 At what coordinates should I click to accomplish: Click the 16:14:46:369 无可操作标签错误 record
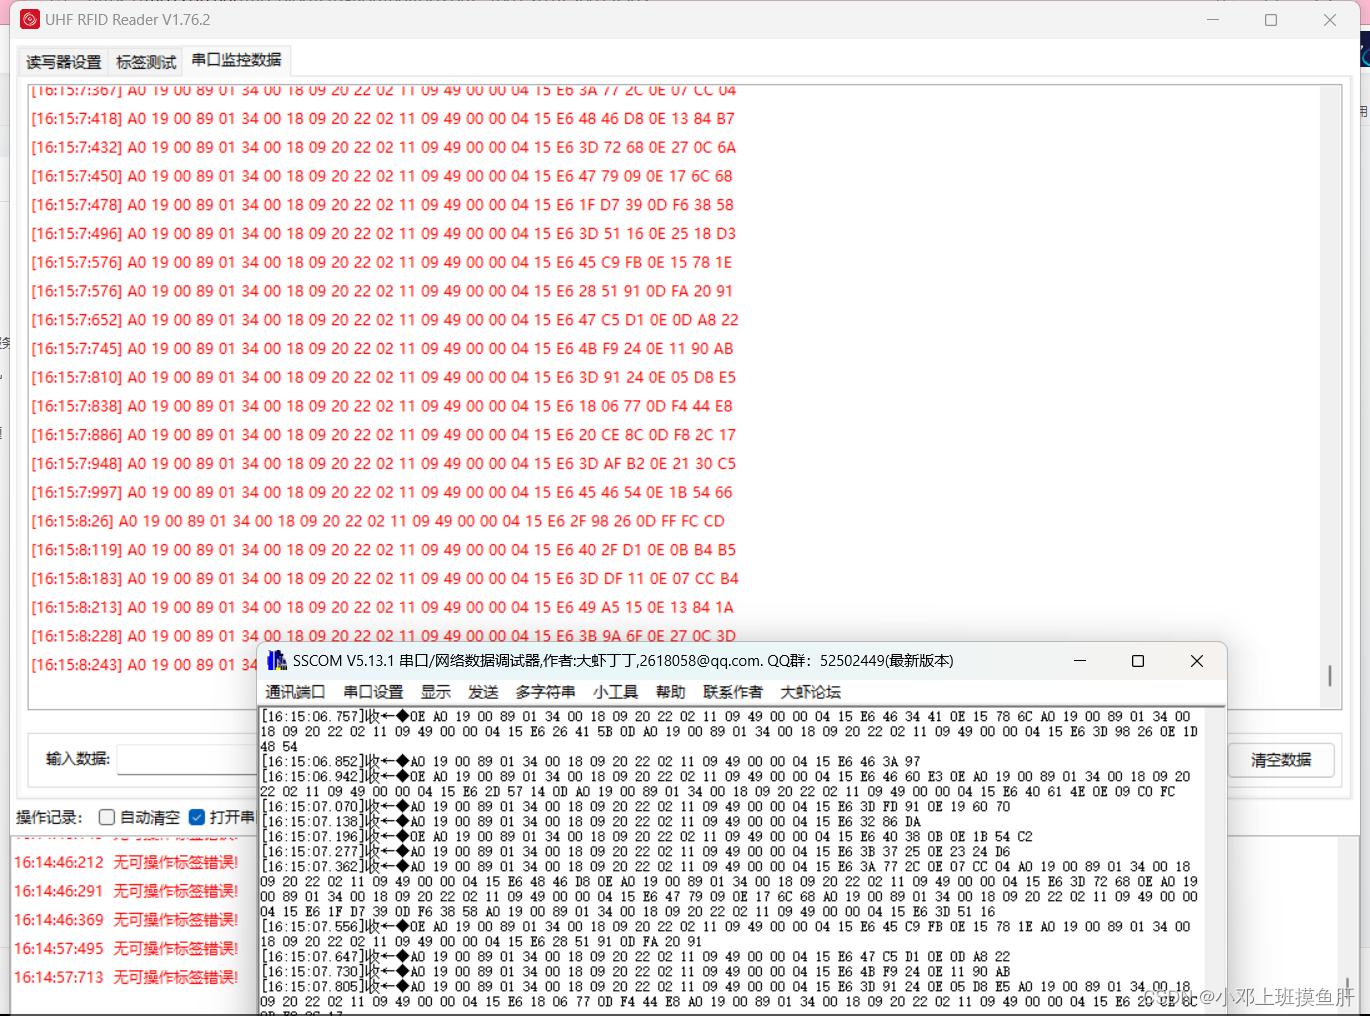[126, 920]
